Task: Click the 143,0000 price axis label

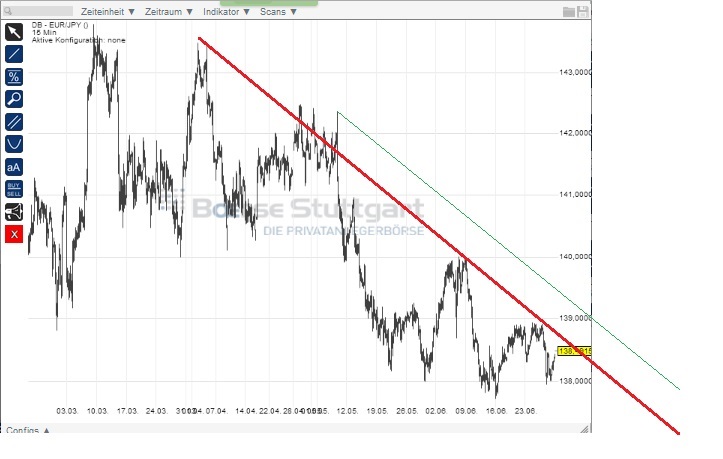Action: (575, 72)
